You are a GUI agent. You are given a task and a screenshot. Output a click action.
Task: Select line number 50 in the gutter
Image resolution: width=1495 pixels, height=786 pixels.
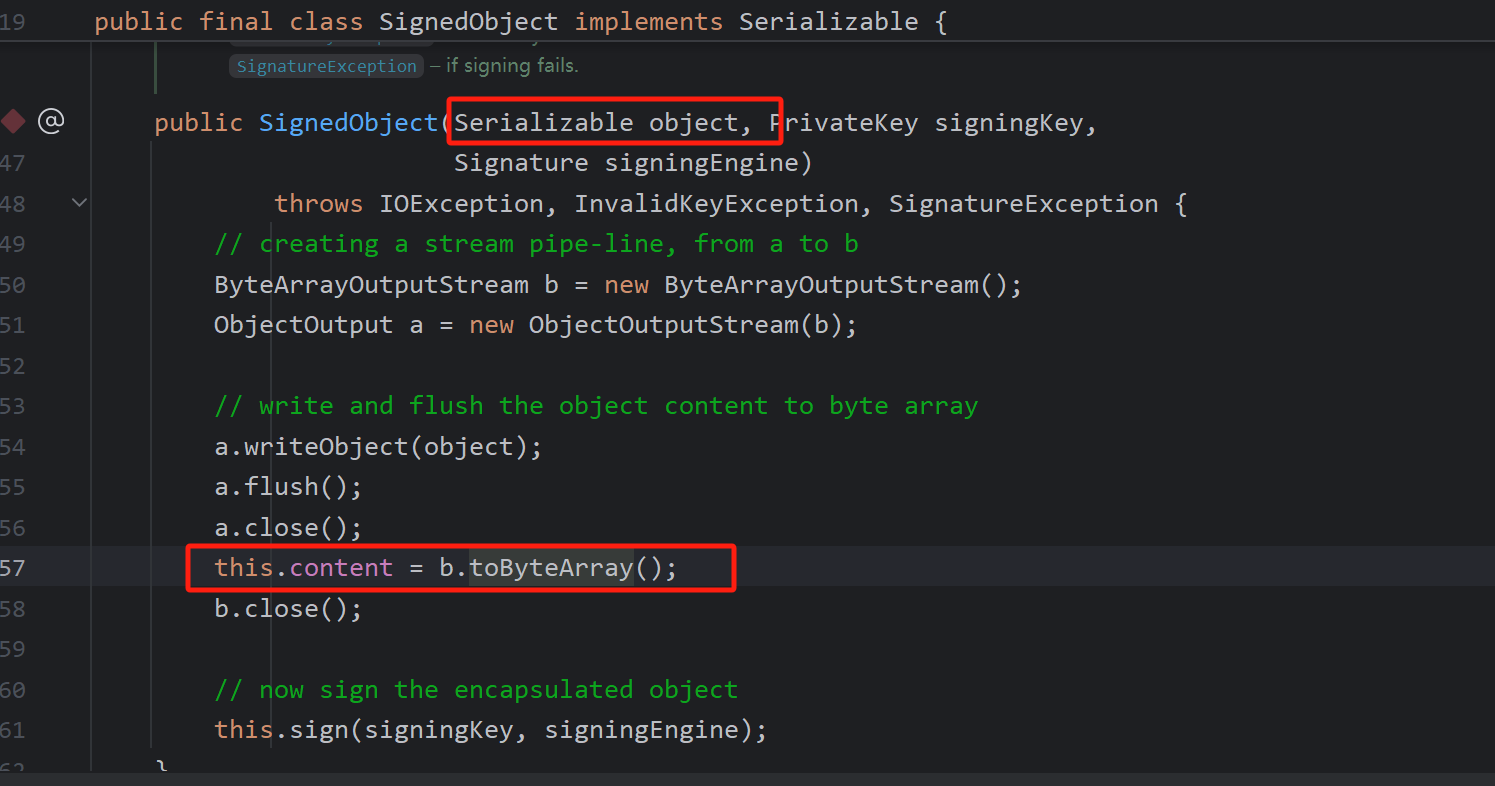[13, 285]
